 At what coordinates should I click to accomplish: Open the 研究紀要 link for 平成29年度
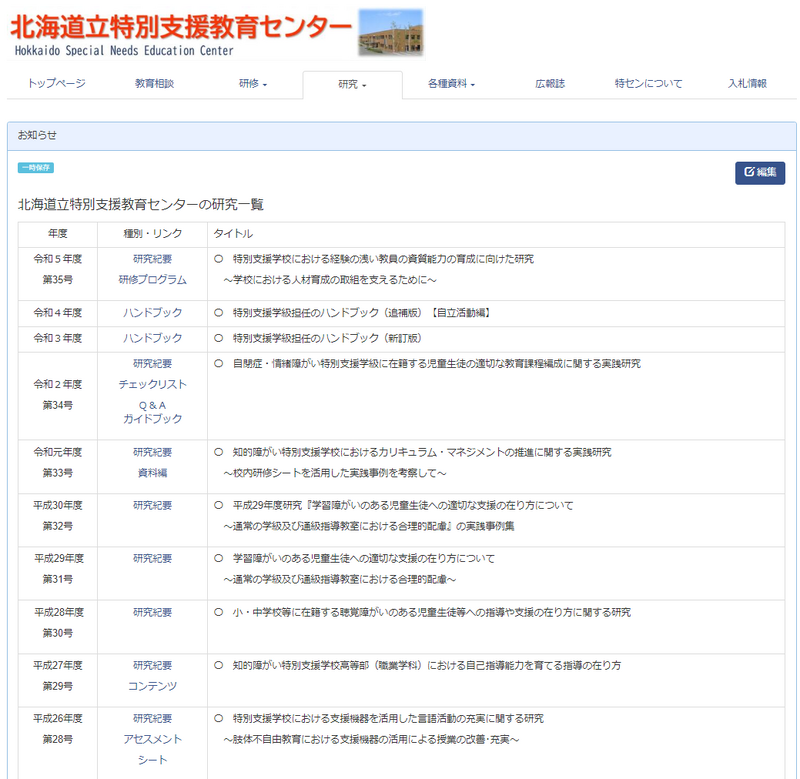153,559
